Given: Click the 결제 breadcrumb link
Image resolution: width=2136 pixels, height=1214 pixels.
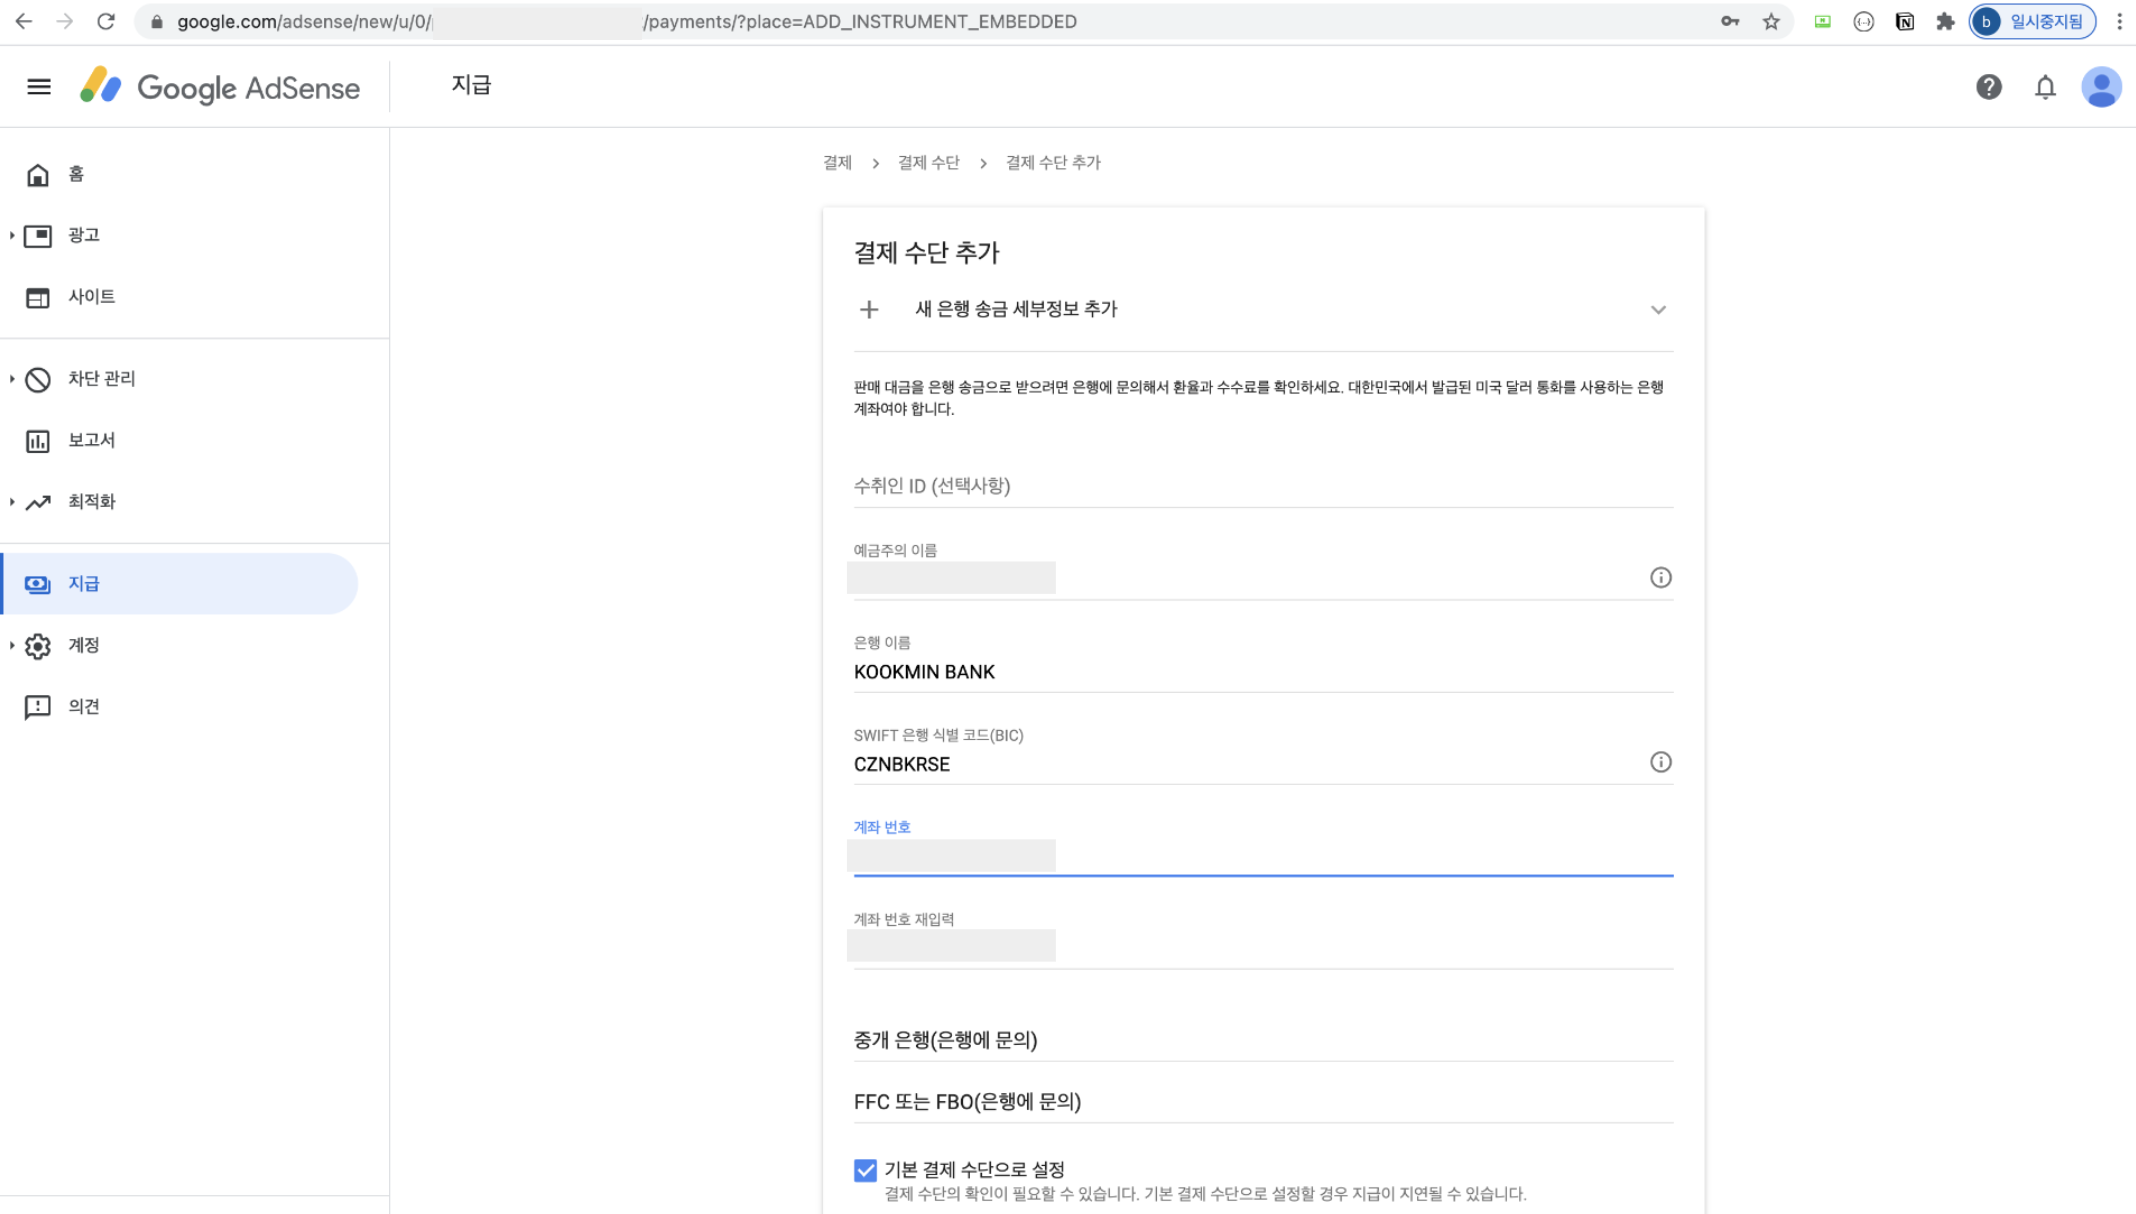Looking at the screenshot, I should [x=837, y=162].
